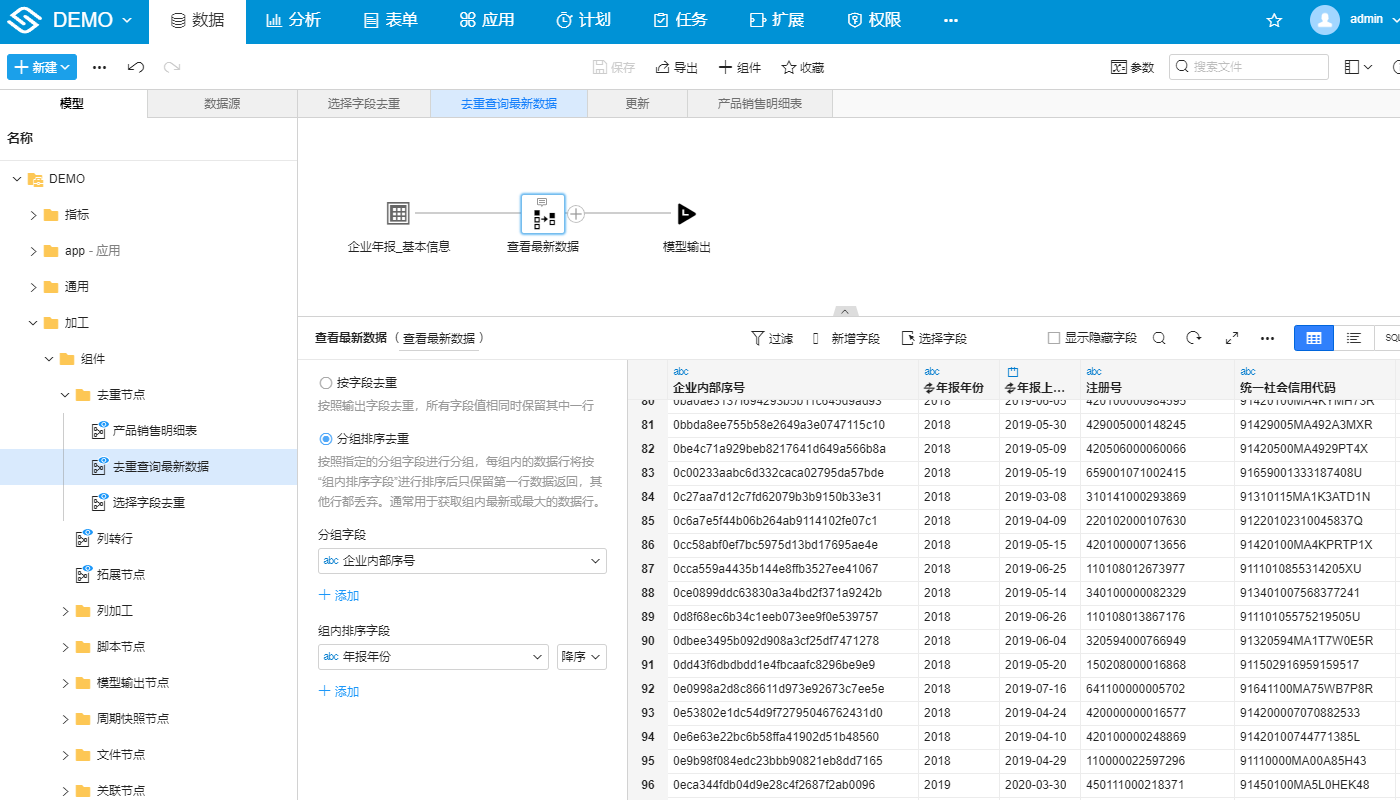Click the undo arrow icon
The width and height of the screenshot is (1400, 800).
(136, 67)
